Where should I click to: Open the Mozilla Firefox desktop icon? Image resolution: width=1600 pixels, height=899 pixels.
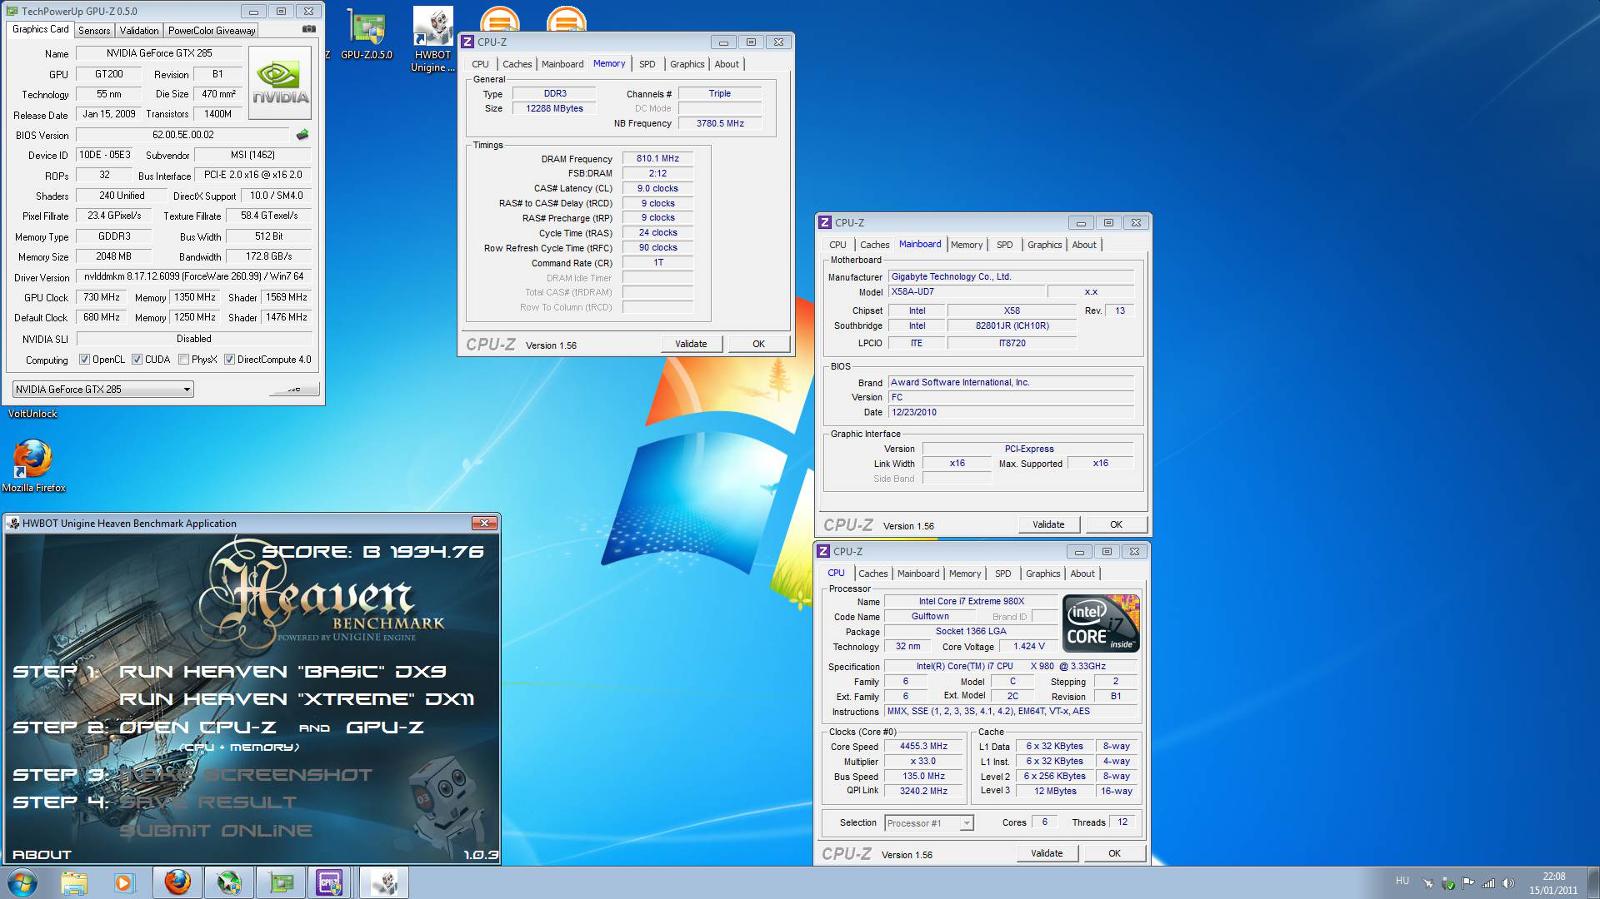coord(33,465)
